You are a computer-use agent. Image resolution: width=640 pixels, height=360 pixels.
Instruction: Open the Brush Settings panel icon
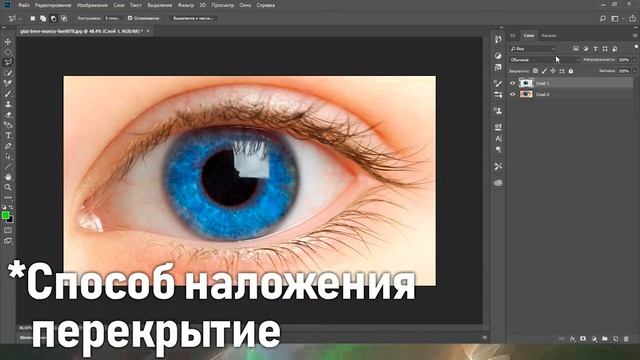coord(498,83)
